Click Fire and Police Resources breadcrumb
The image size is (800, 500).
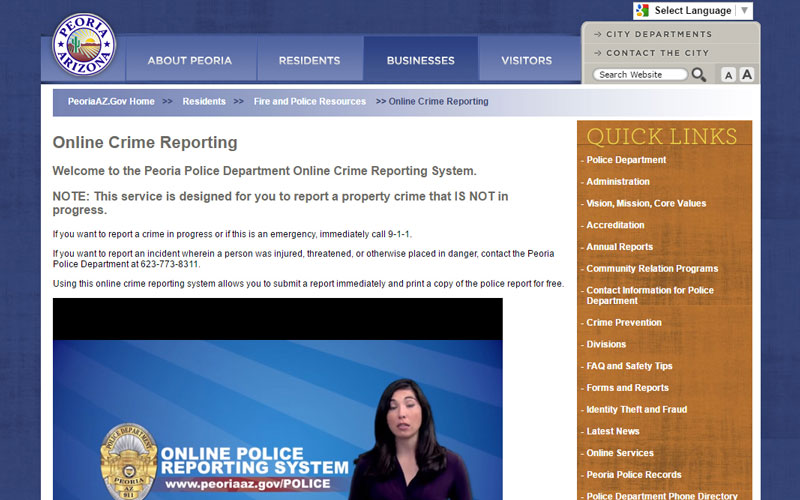point(310,102)
